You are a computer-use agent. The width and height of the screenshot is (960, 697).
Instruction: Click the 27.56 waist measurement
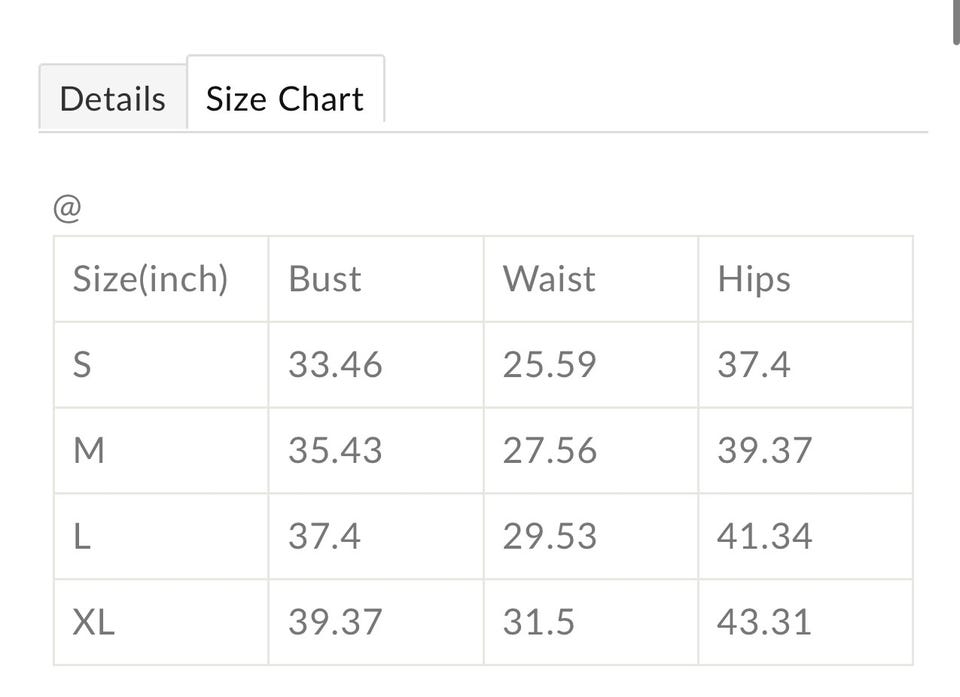coord(549,451)
